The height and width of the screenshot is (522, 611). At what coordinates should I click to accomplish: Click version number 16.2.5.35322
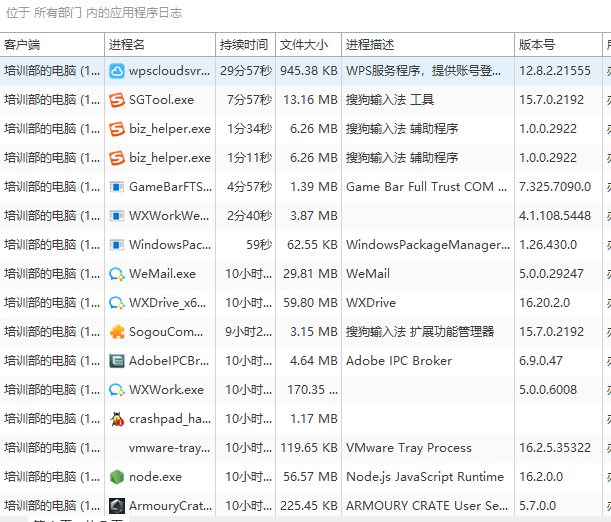(555, 448)
